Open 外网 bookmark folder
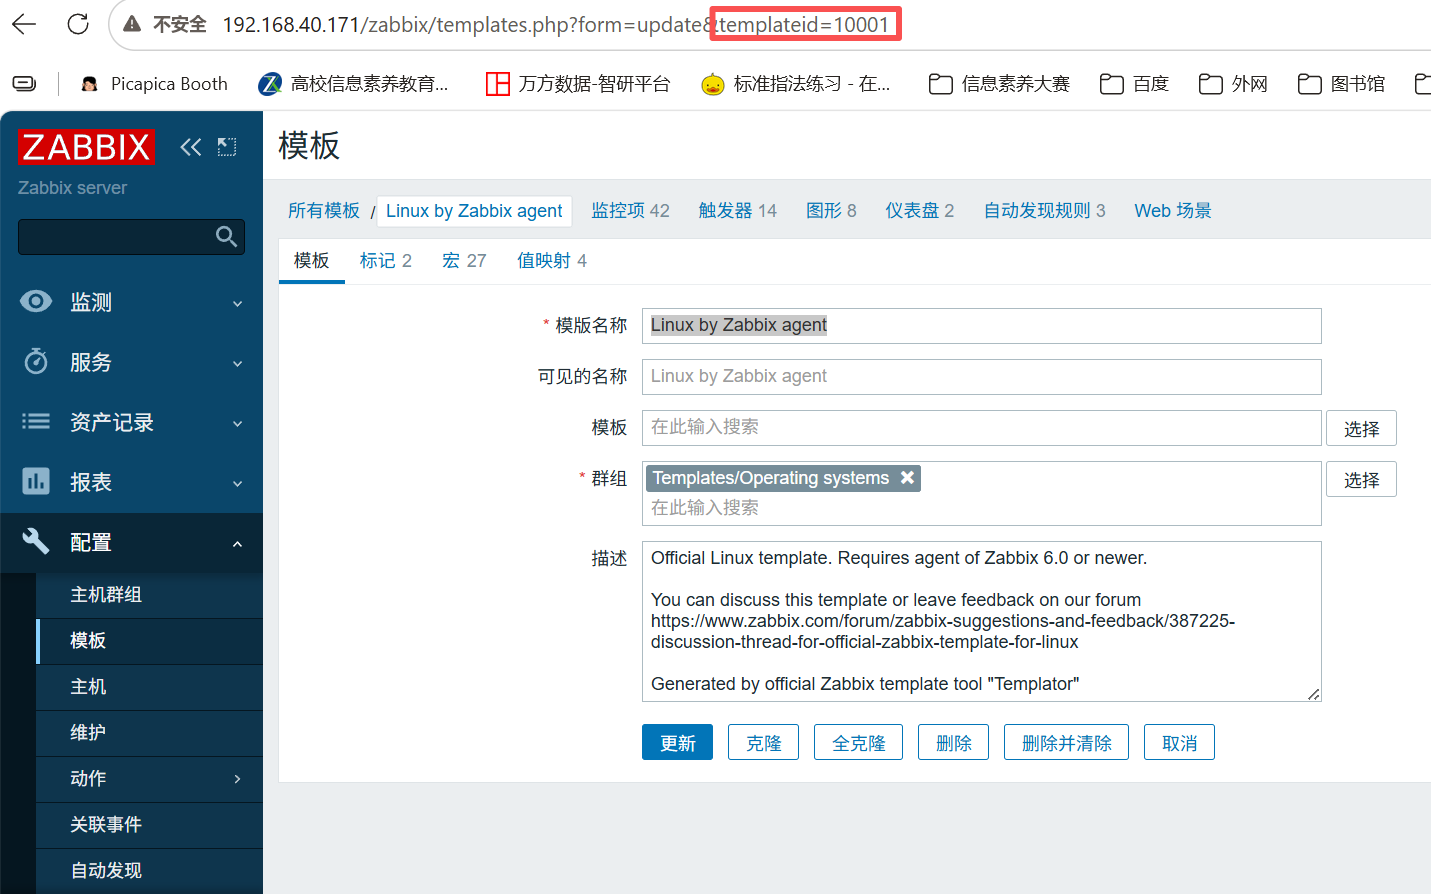The height and width of the screenshot is (894, 1431). click(x=1233, y=84)
